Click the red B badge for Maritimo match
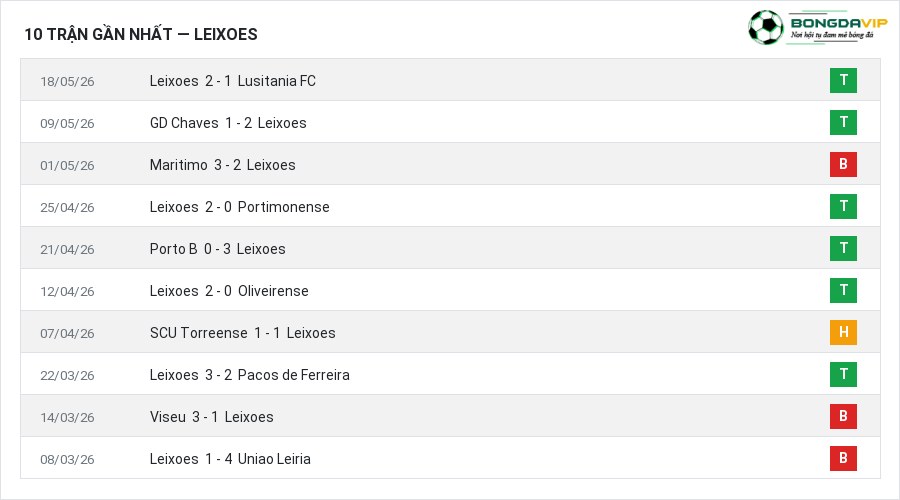Image resolution: width=900 pixels, height=500 pixels. (x=843, y=164)
